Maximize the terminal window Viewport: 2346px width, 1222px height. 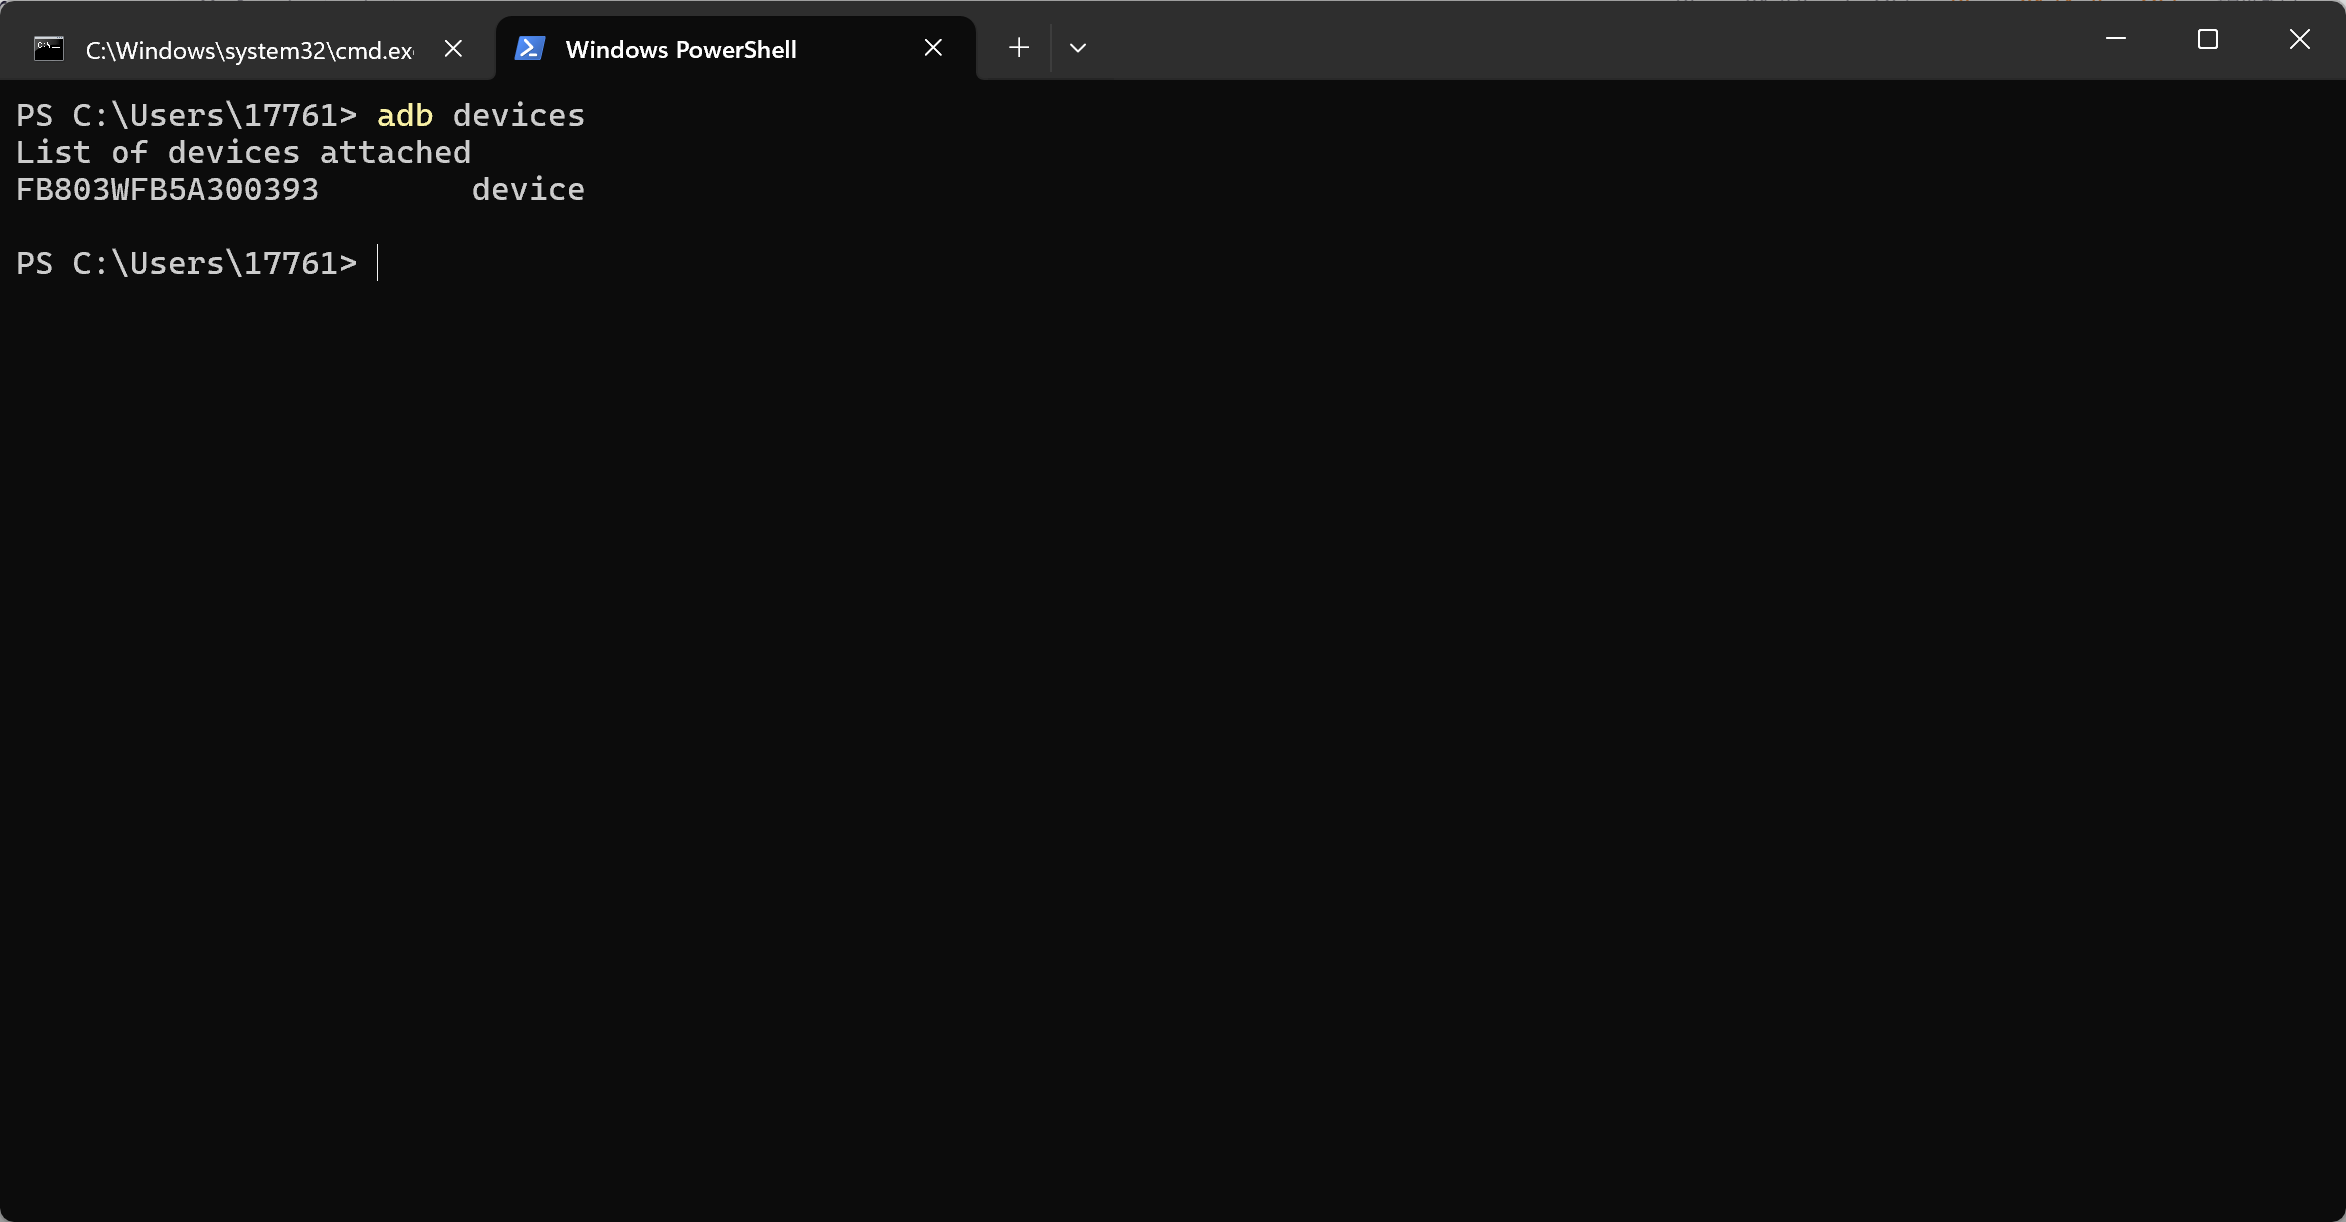(x=2207, y=39)
